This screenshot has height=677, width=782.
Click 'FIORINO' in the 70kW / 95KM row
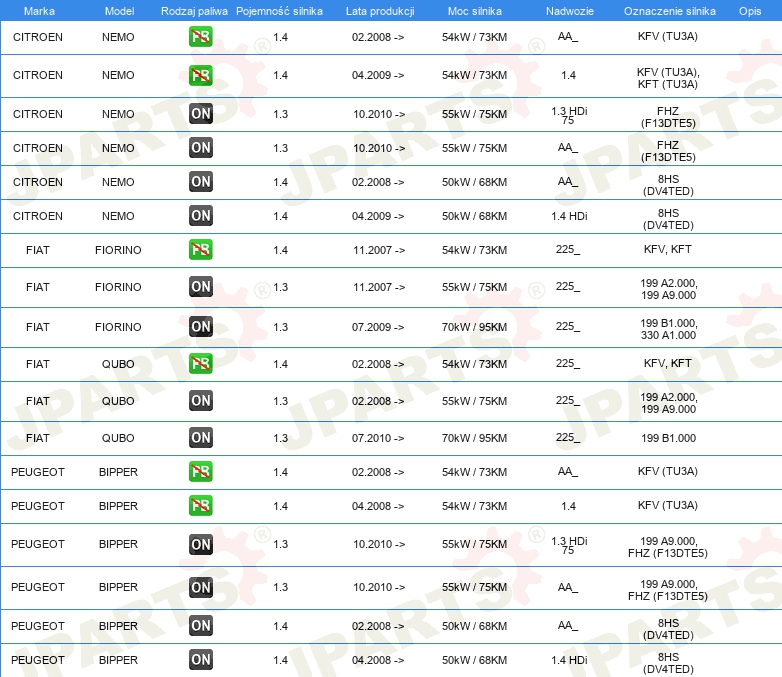click(x=118, y=327)
